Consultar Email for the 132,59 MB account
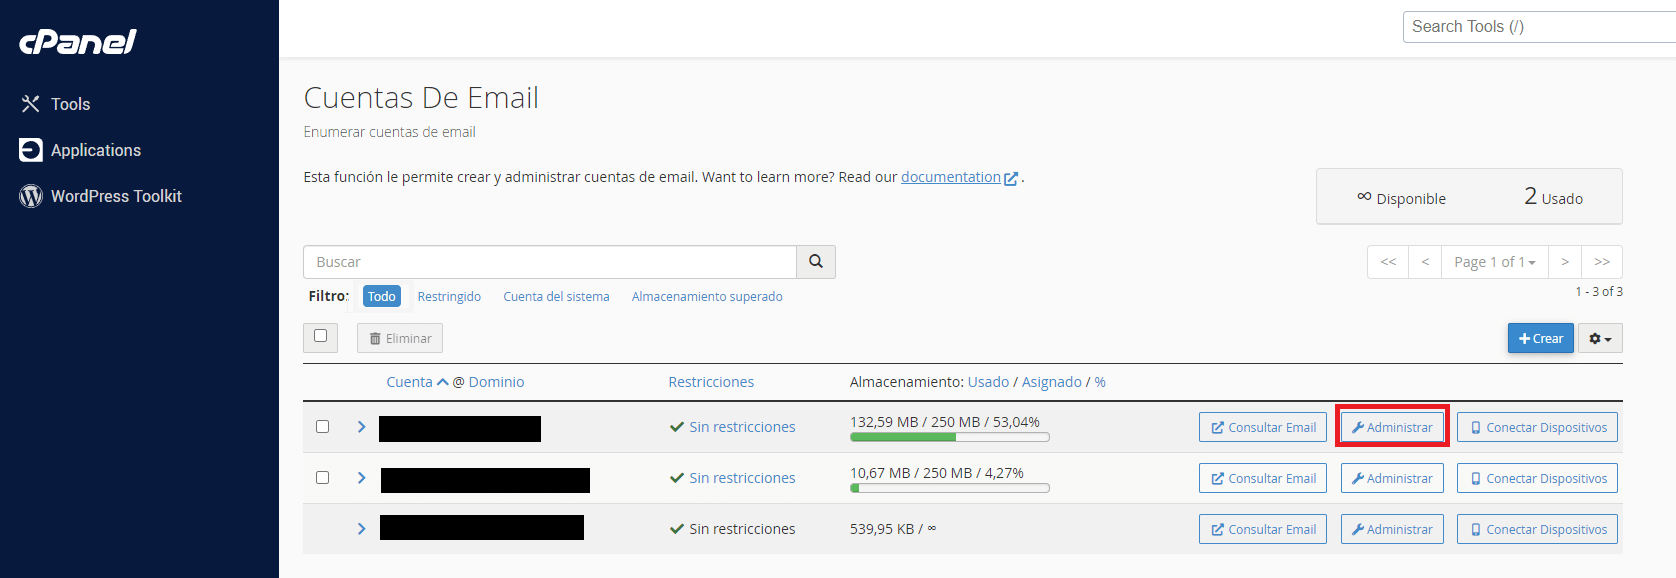The height and width of the screenshot is (578, 1676). coord(1263,427)
